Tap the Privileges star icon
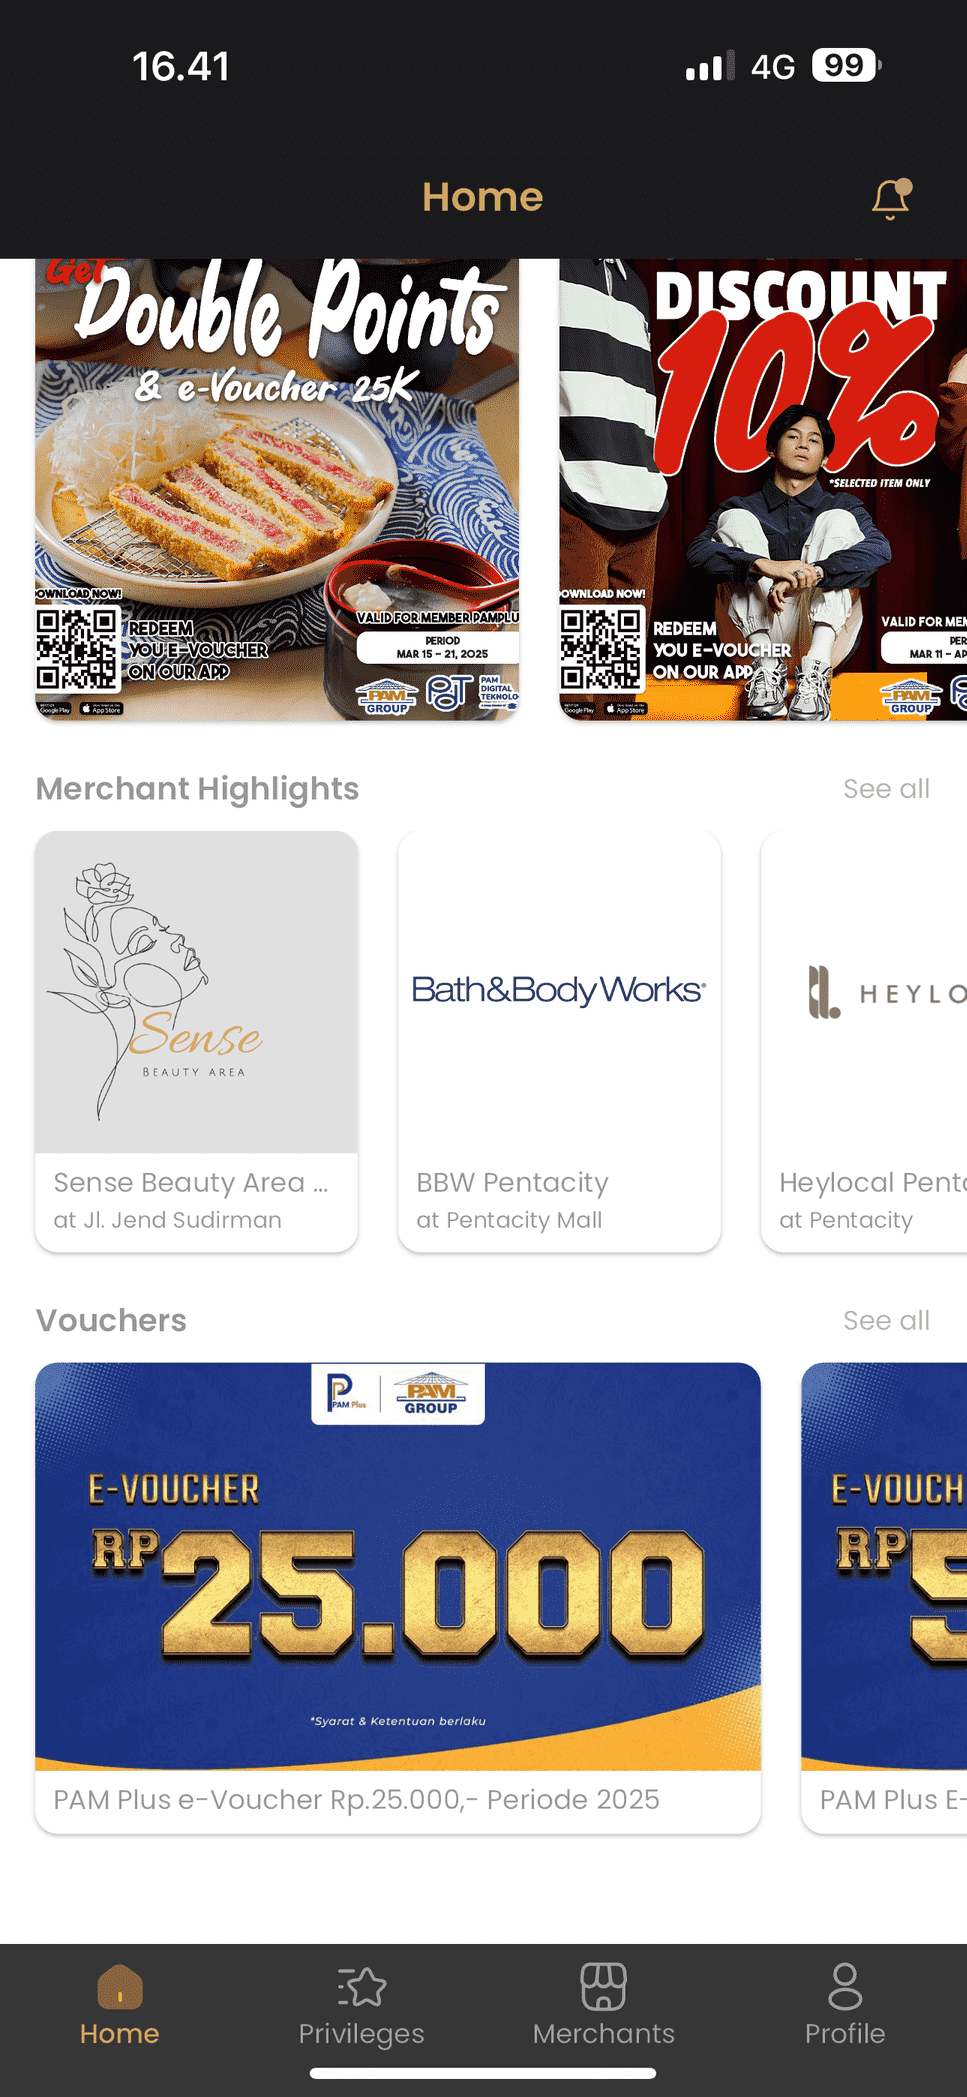 [x=361, y=1986]
